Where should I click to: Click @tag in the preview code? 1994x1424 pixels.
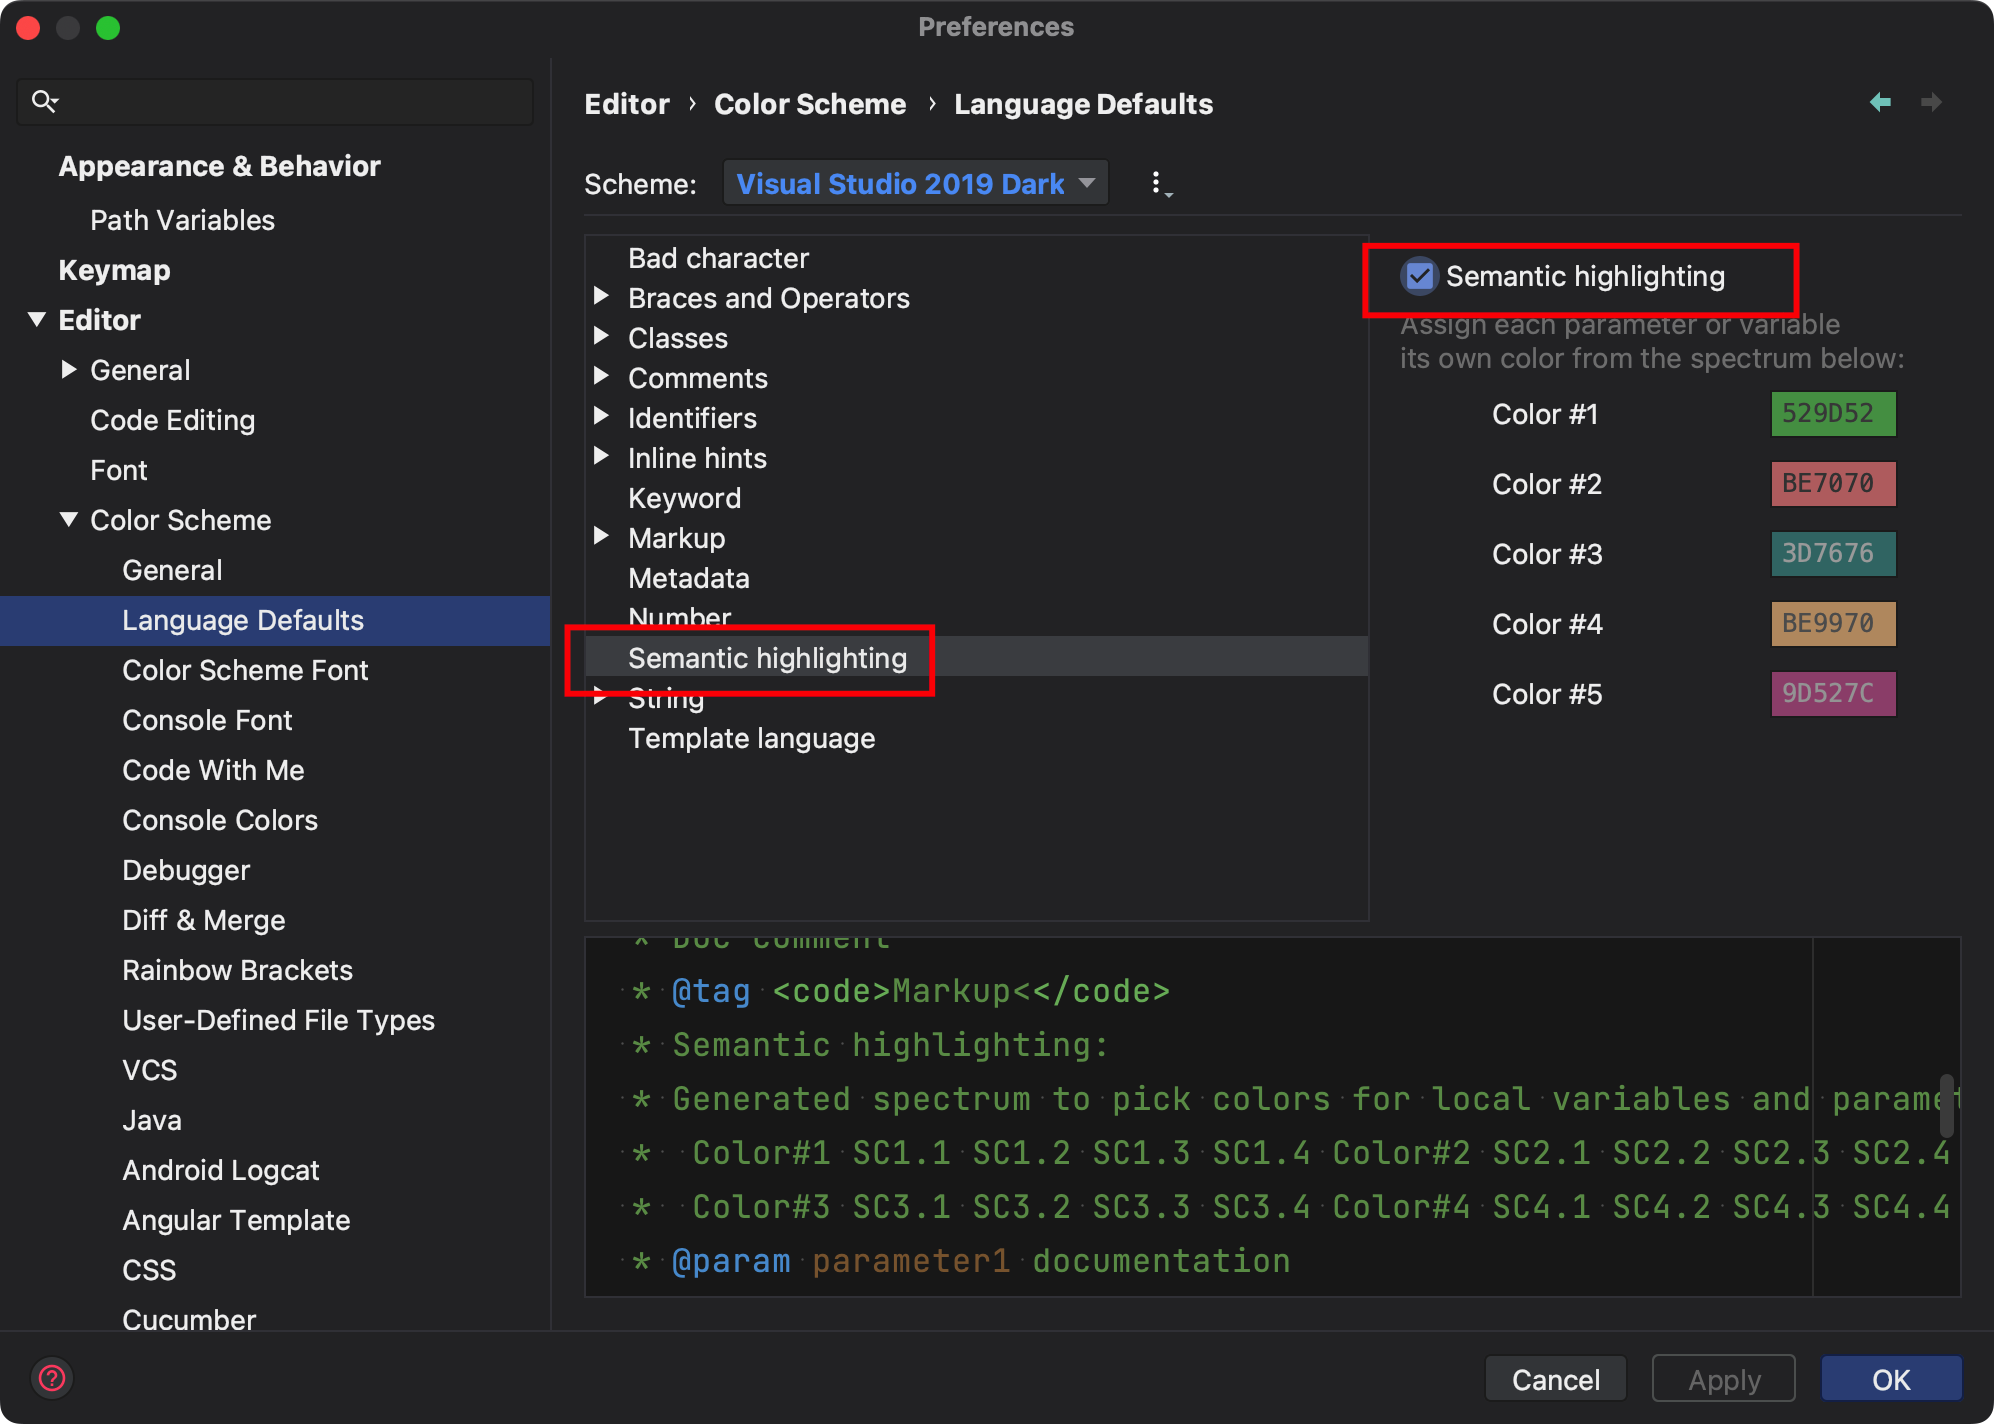point(711,991)
